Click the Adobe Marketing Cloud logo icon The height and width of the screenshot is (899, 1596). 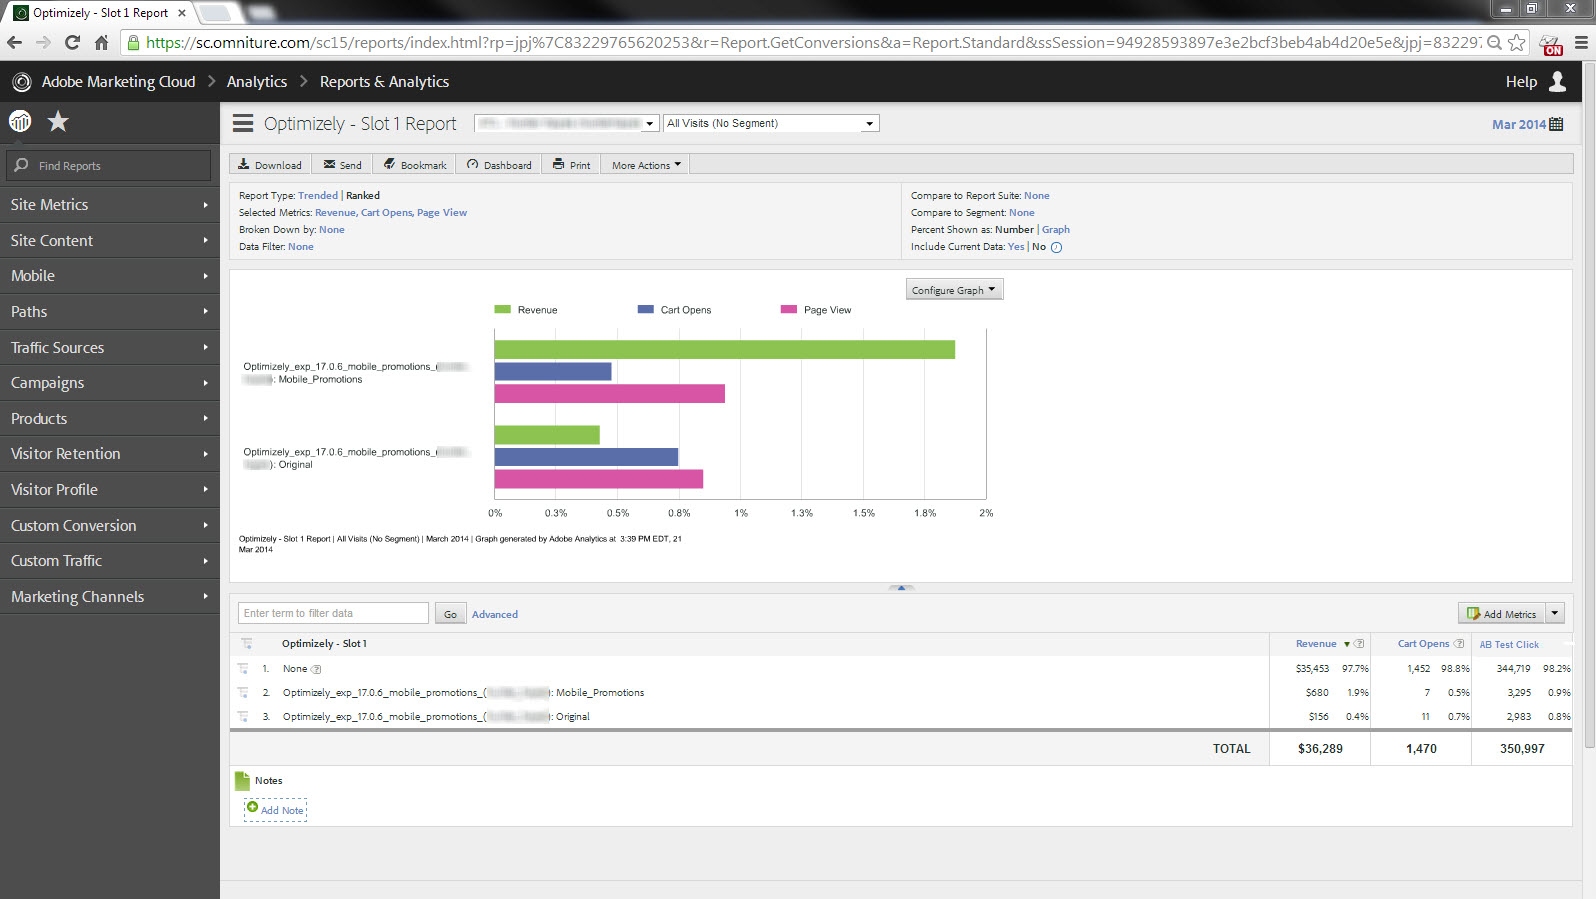coord(21,82)
